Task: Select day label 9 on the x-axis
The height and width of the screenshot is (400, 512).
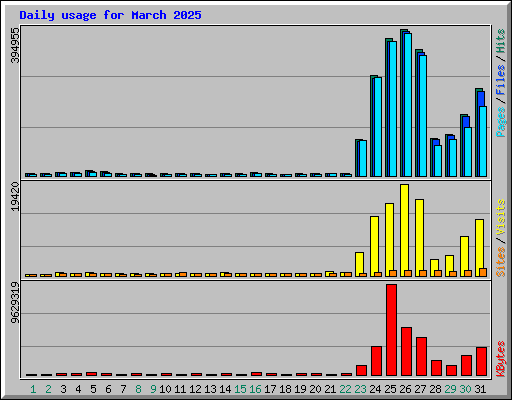Action: (153, 389)
